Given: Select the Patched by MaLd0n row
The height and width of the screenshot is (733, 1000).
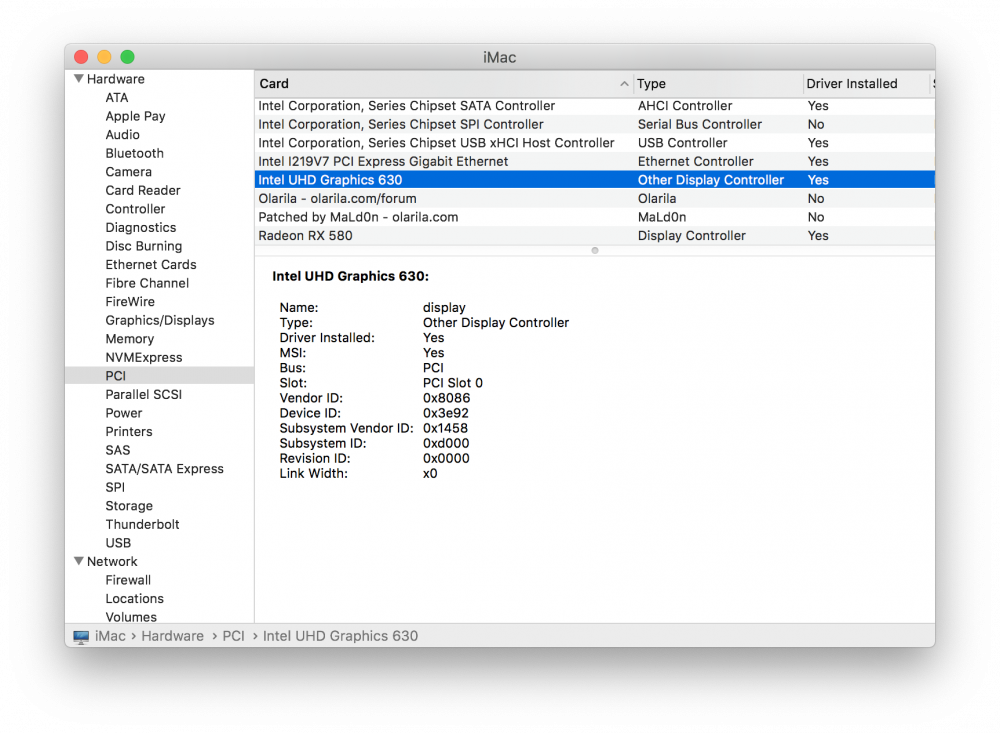Looking at the screenshot, I should coord(594,217).
